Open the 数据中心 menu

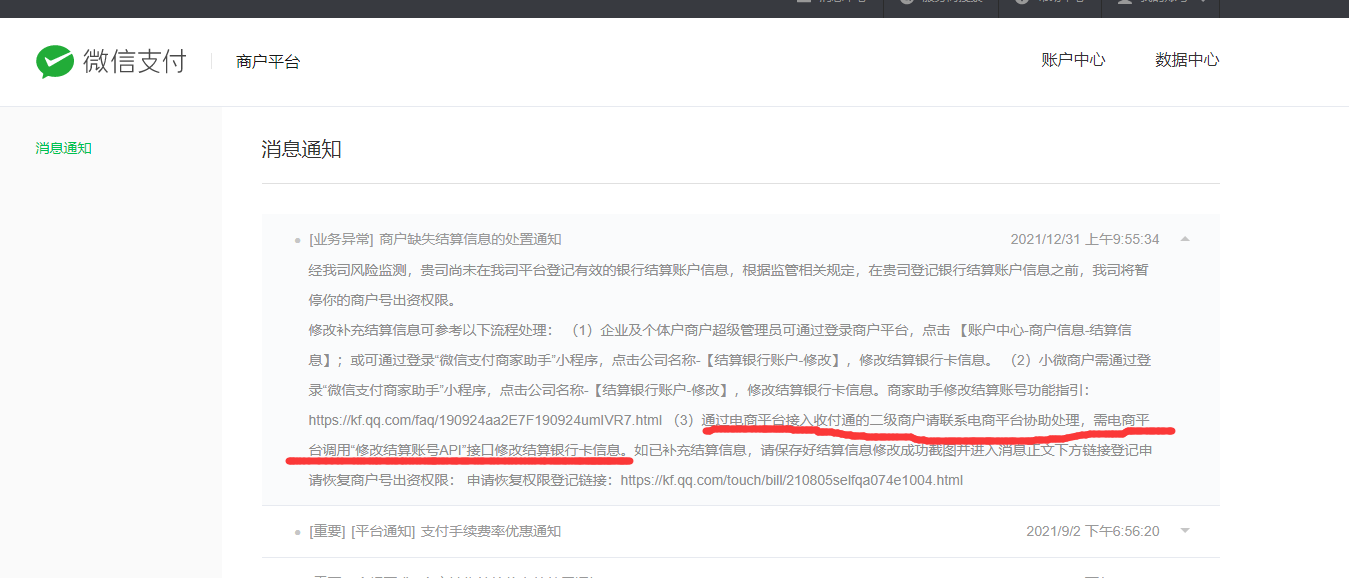(1187, 60)
